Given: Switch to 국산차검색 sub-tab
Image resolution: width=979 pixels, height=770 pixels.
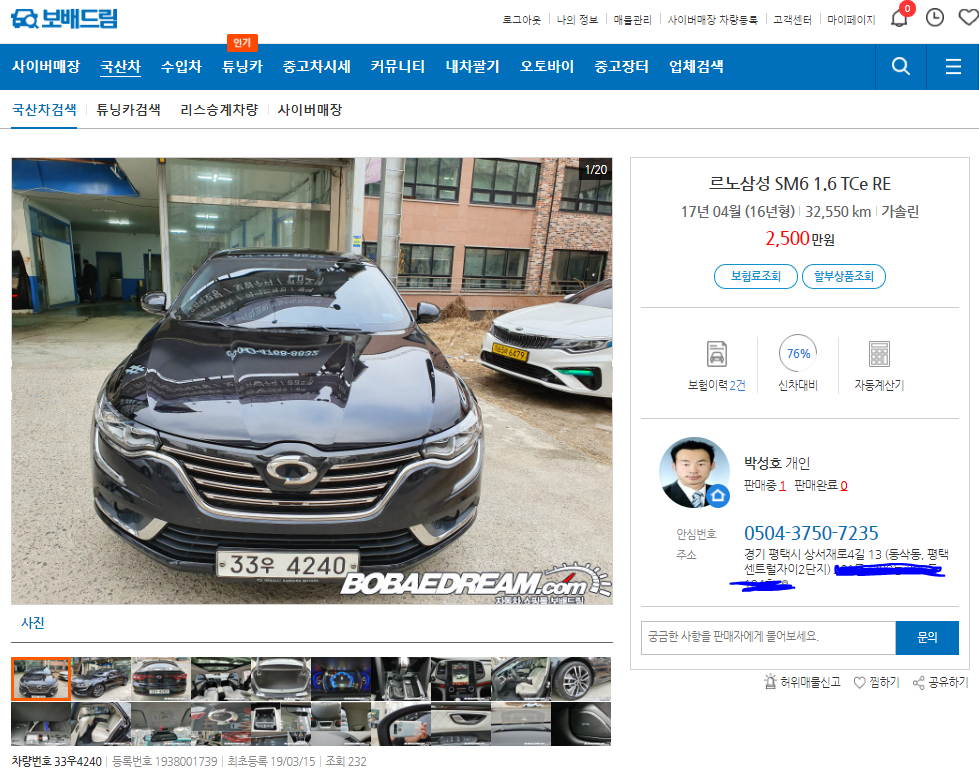Looking at the screenshot, I should [x=44, y=110].
